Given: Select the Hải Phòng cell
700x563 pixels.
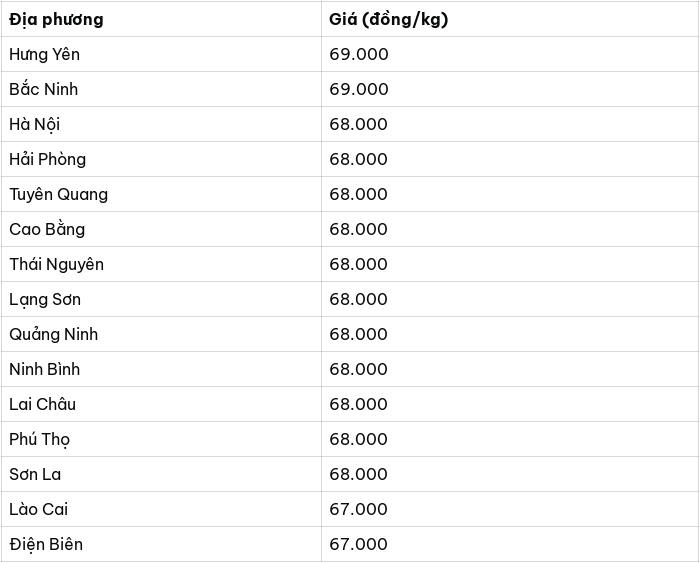Looking at the screenshot, I should click(x=161, y=159).
